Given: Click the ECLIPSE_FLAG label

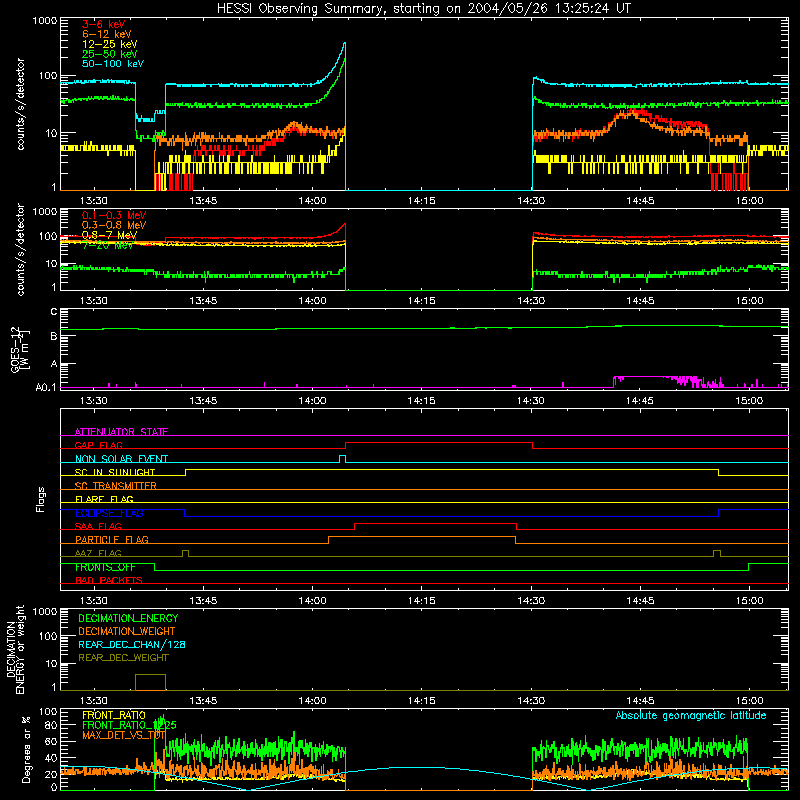Looking at the screenshot, I should pyautogui.click(x=109, y=513).
